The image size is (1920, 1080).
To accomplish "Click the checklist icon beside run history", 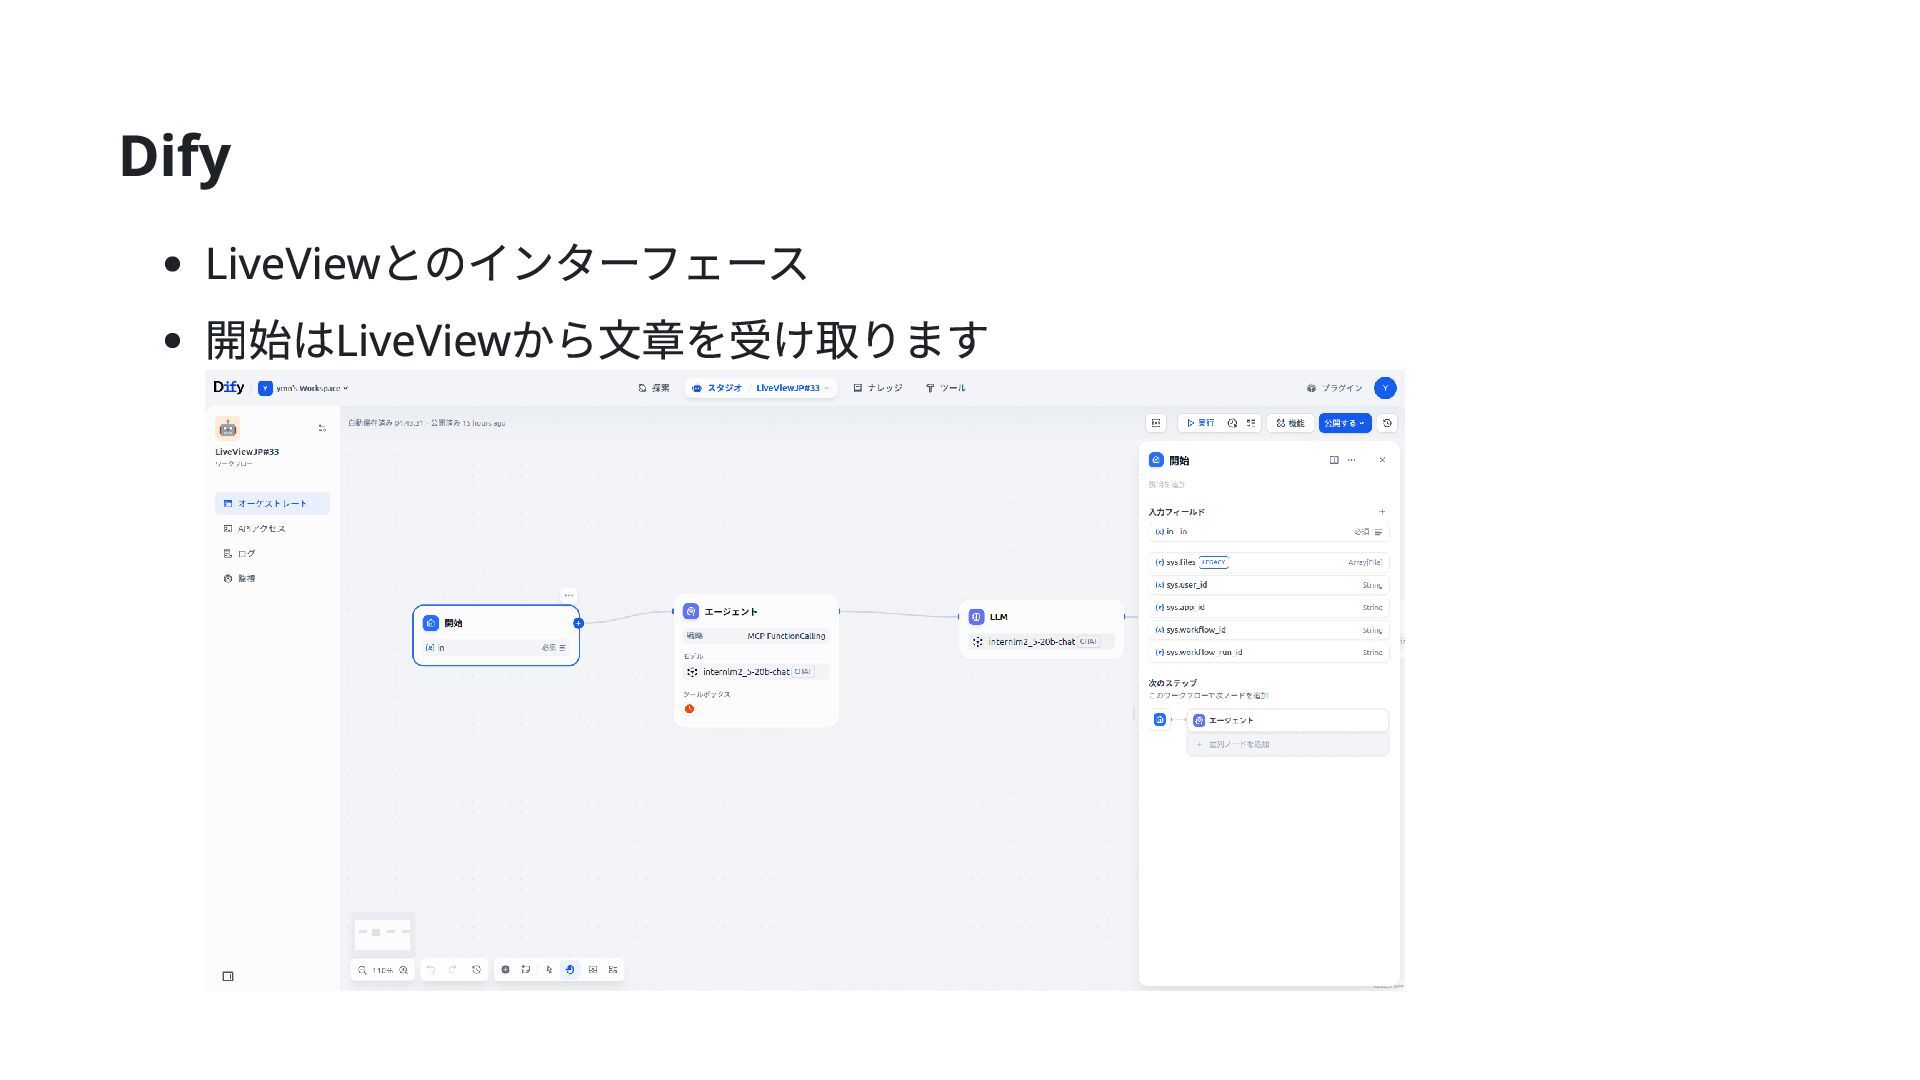I will pos(1251,423).
